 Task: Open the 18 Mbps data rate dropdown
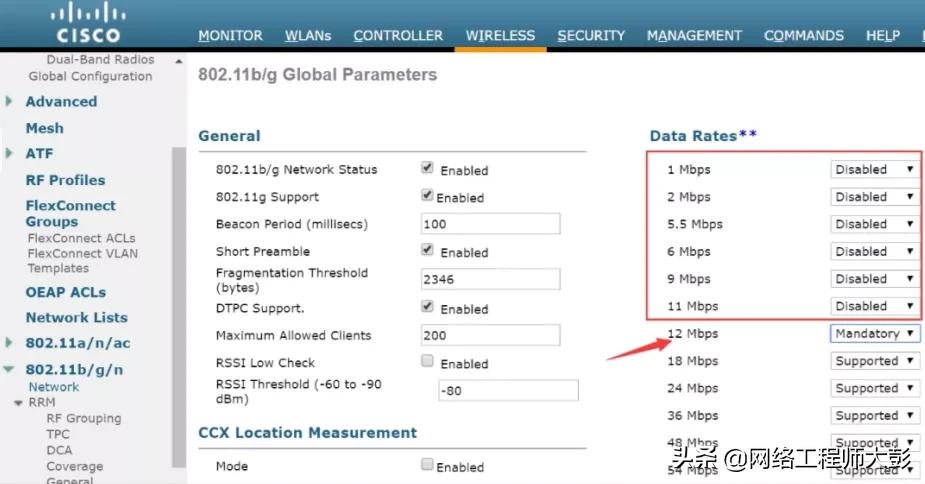click(x=875, y=361)
